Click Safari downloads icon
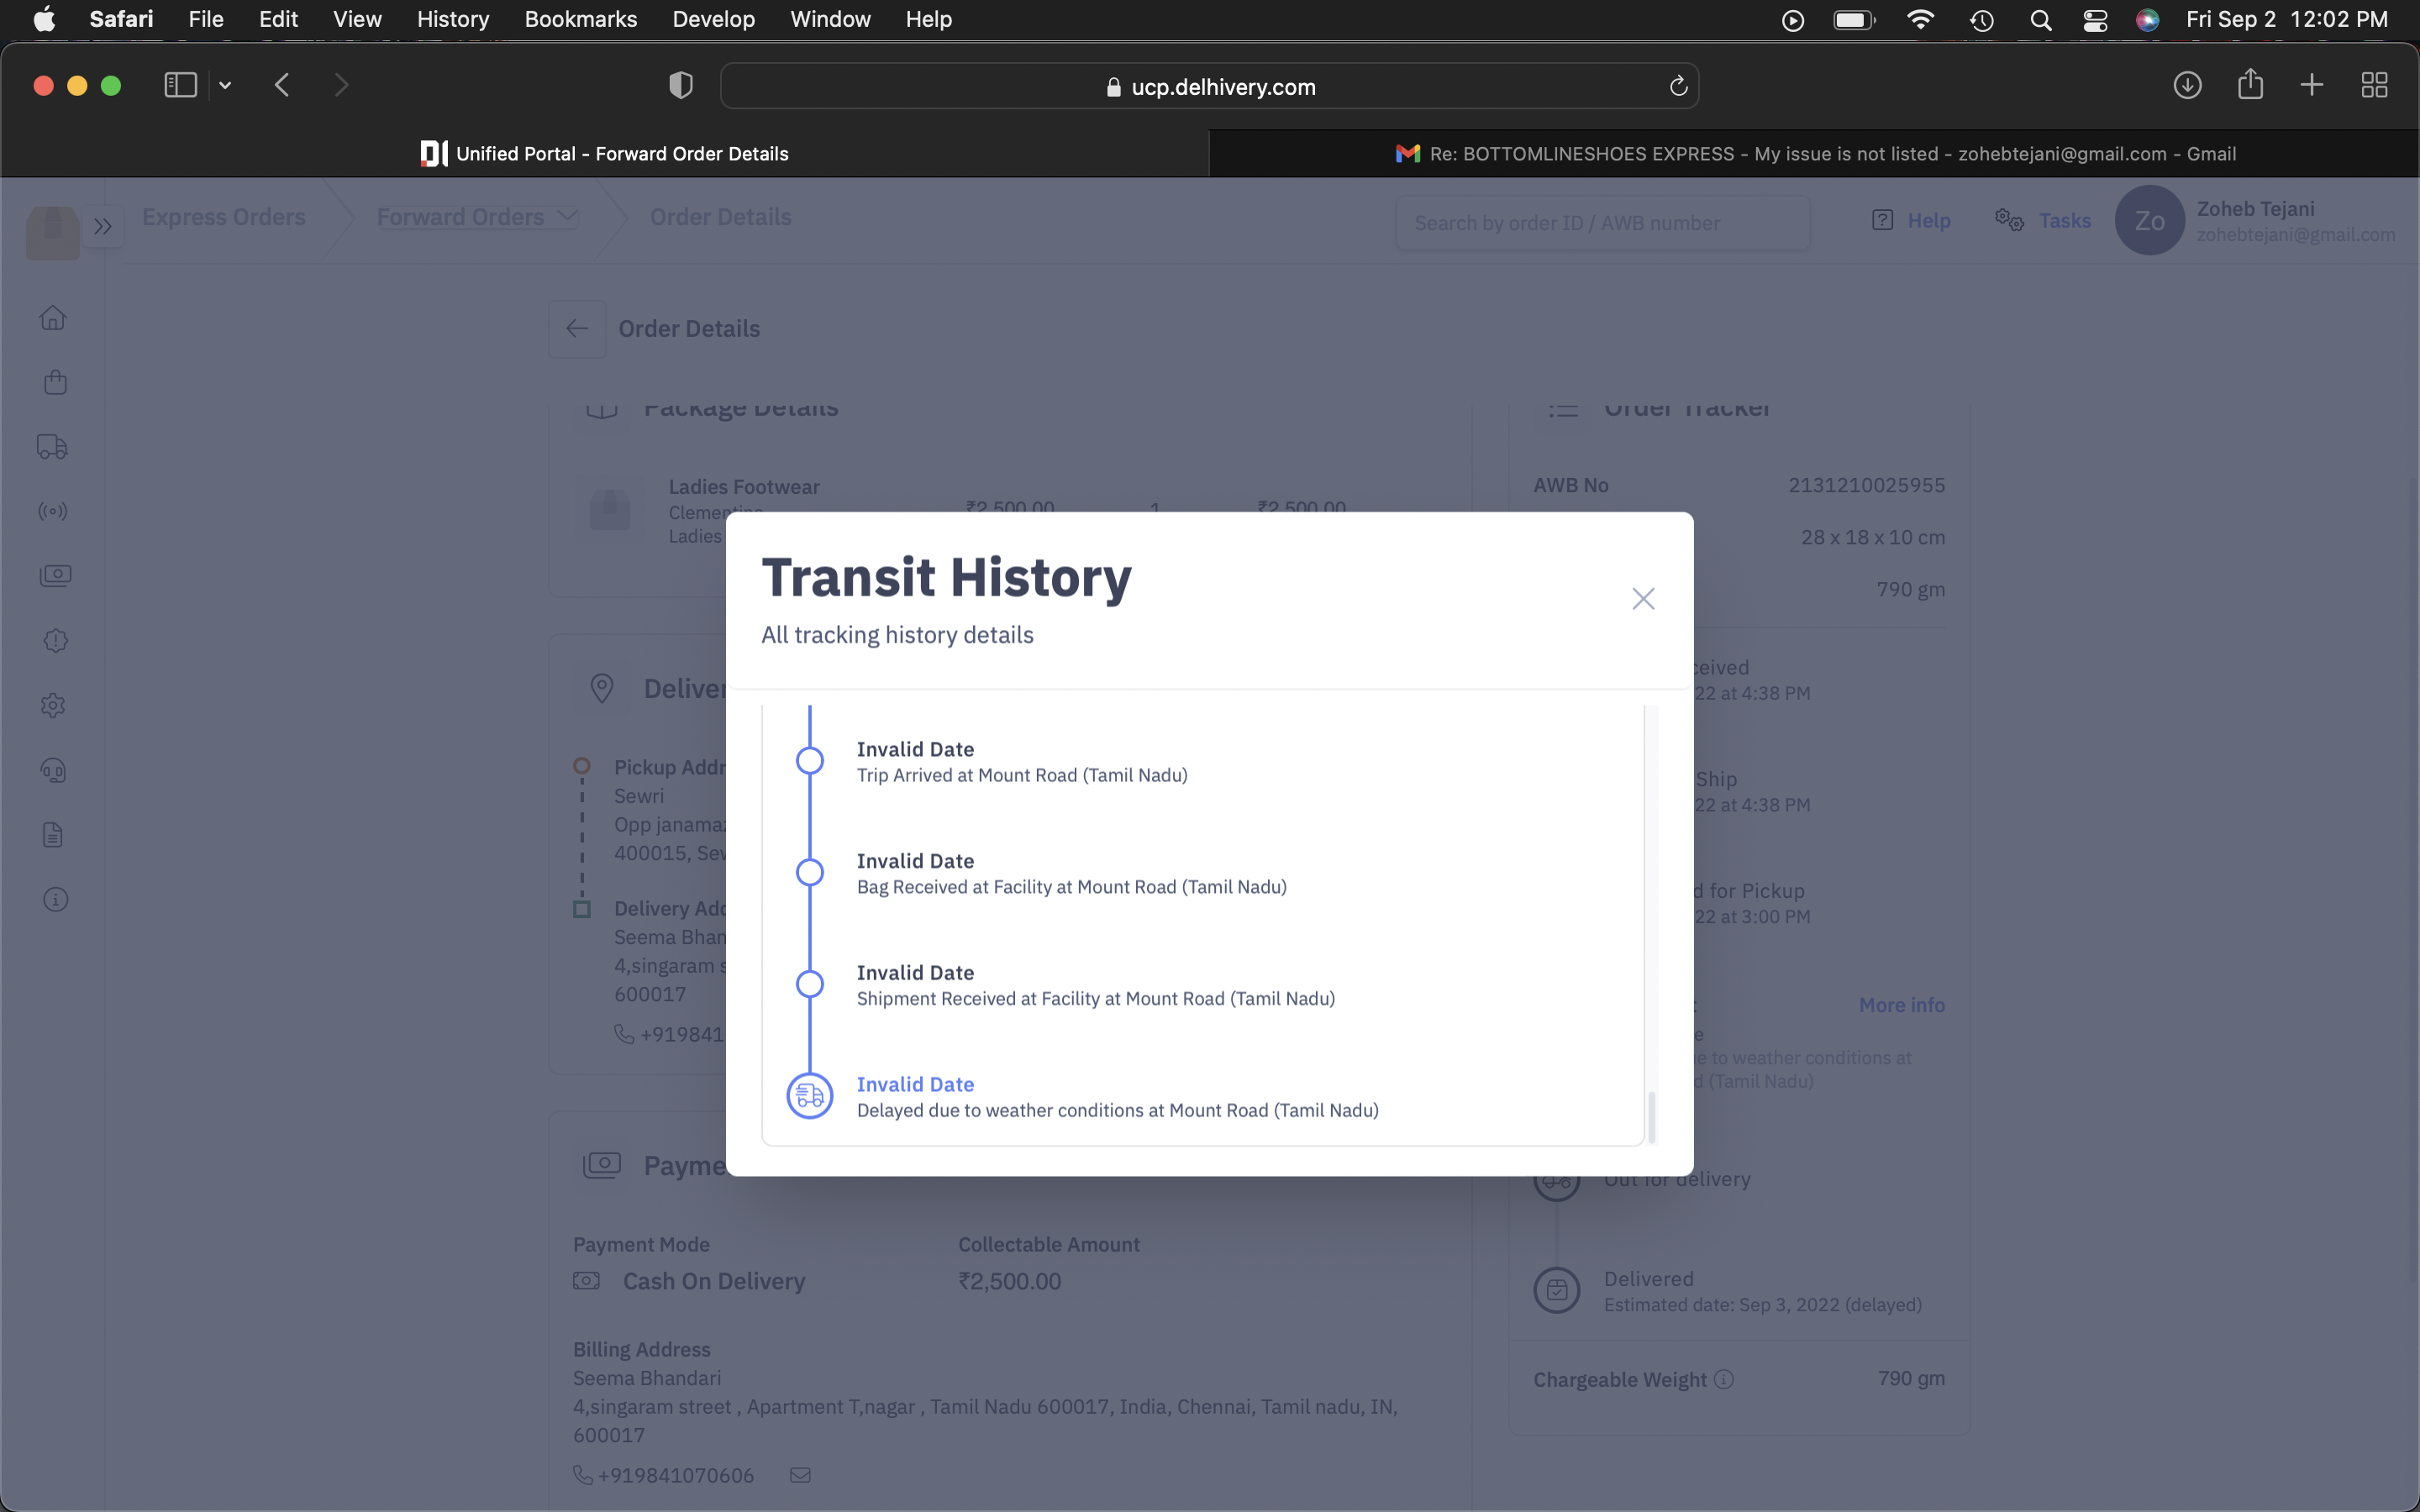The image size is (2420, 1512). [x=2187, y=85]
